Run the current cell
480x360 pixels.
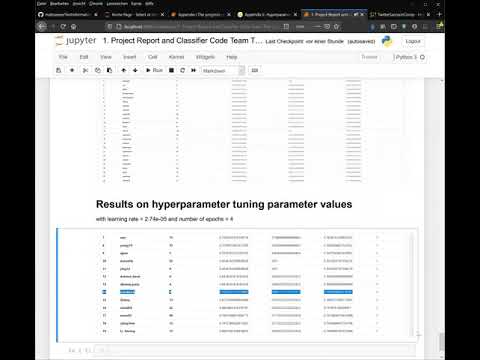[x=154, y=70]
